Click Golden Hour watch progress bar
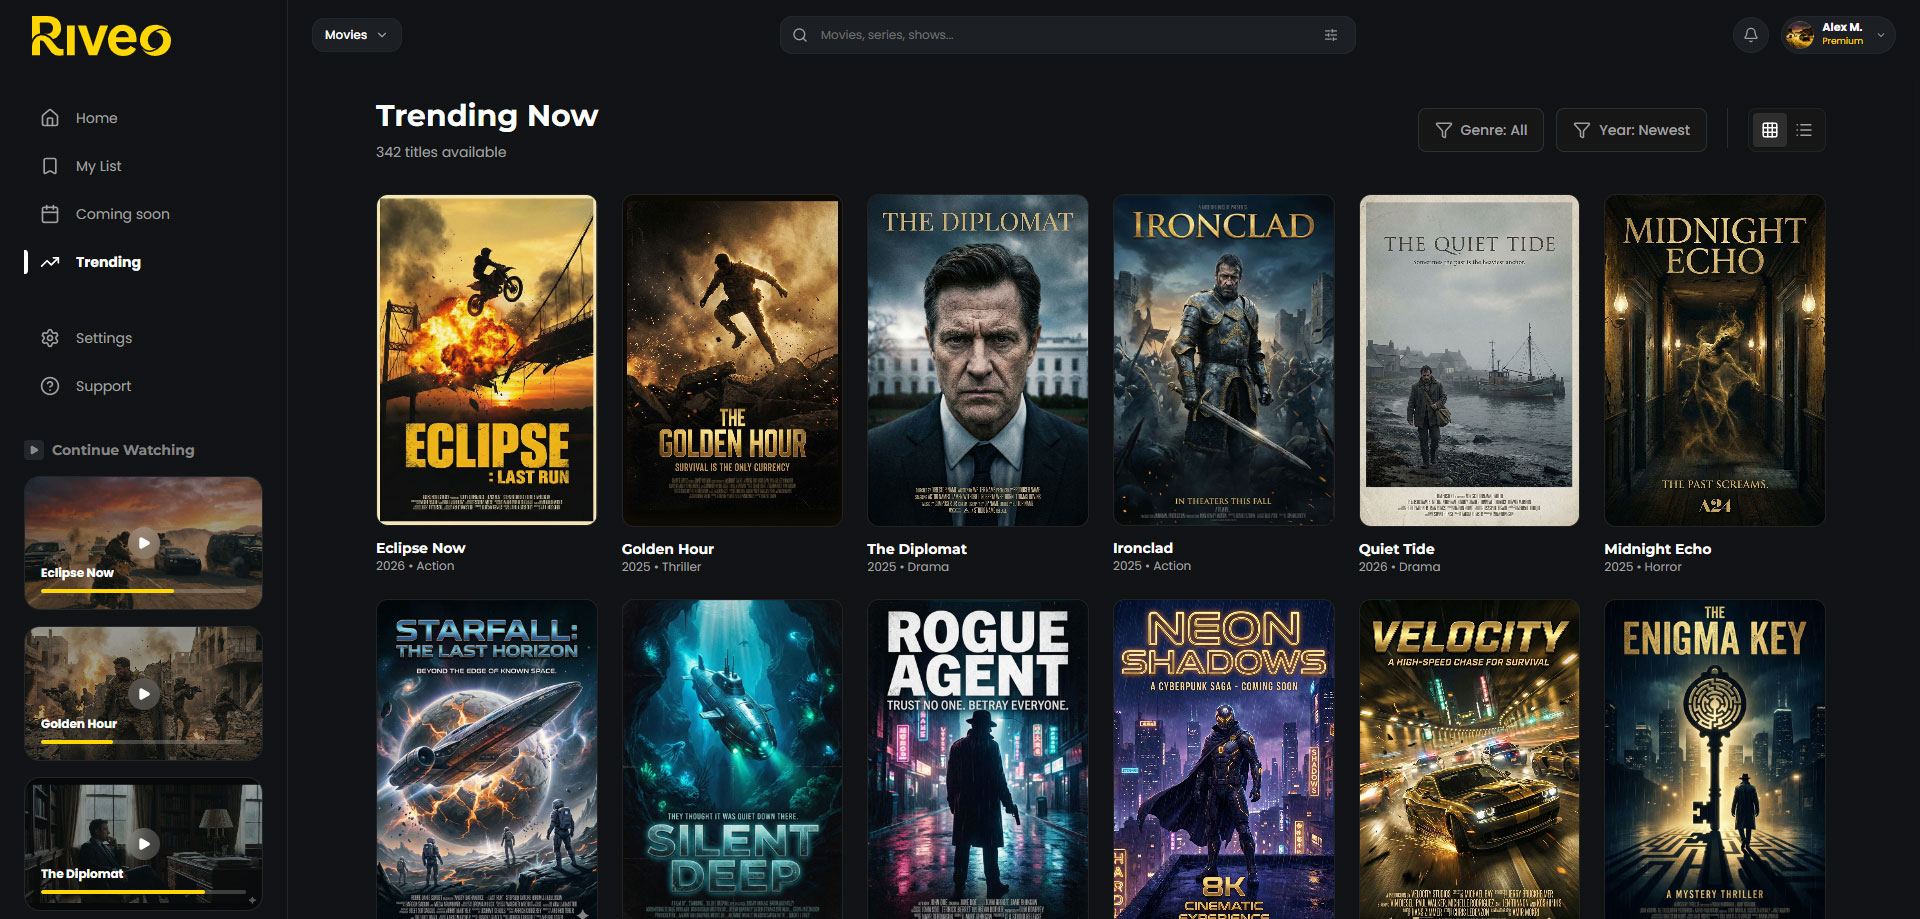 point(143,741)
